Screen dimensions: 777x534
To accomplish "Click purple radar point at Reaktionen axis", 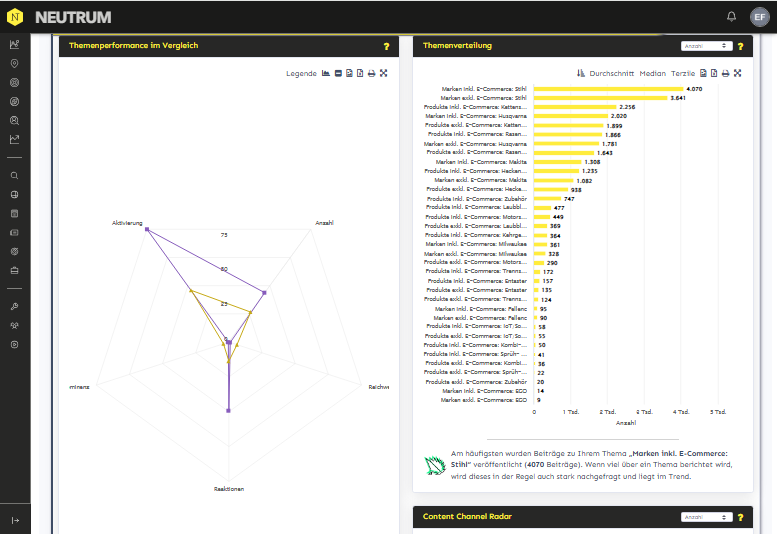I will pyautogui.click(x=228, y=411).
